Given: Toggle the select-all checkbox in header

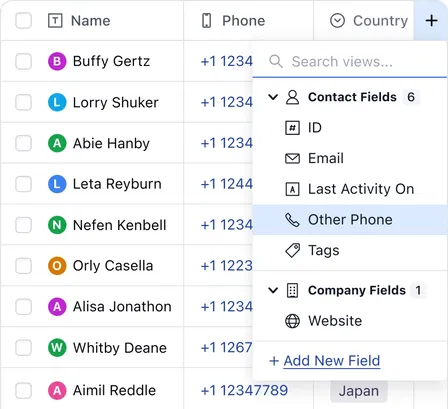Looking at the screenshot, I should pyautogui.click(x=24, y=21).
